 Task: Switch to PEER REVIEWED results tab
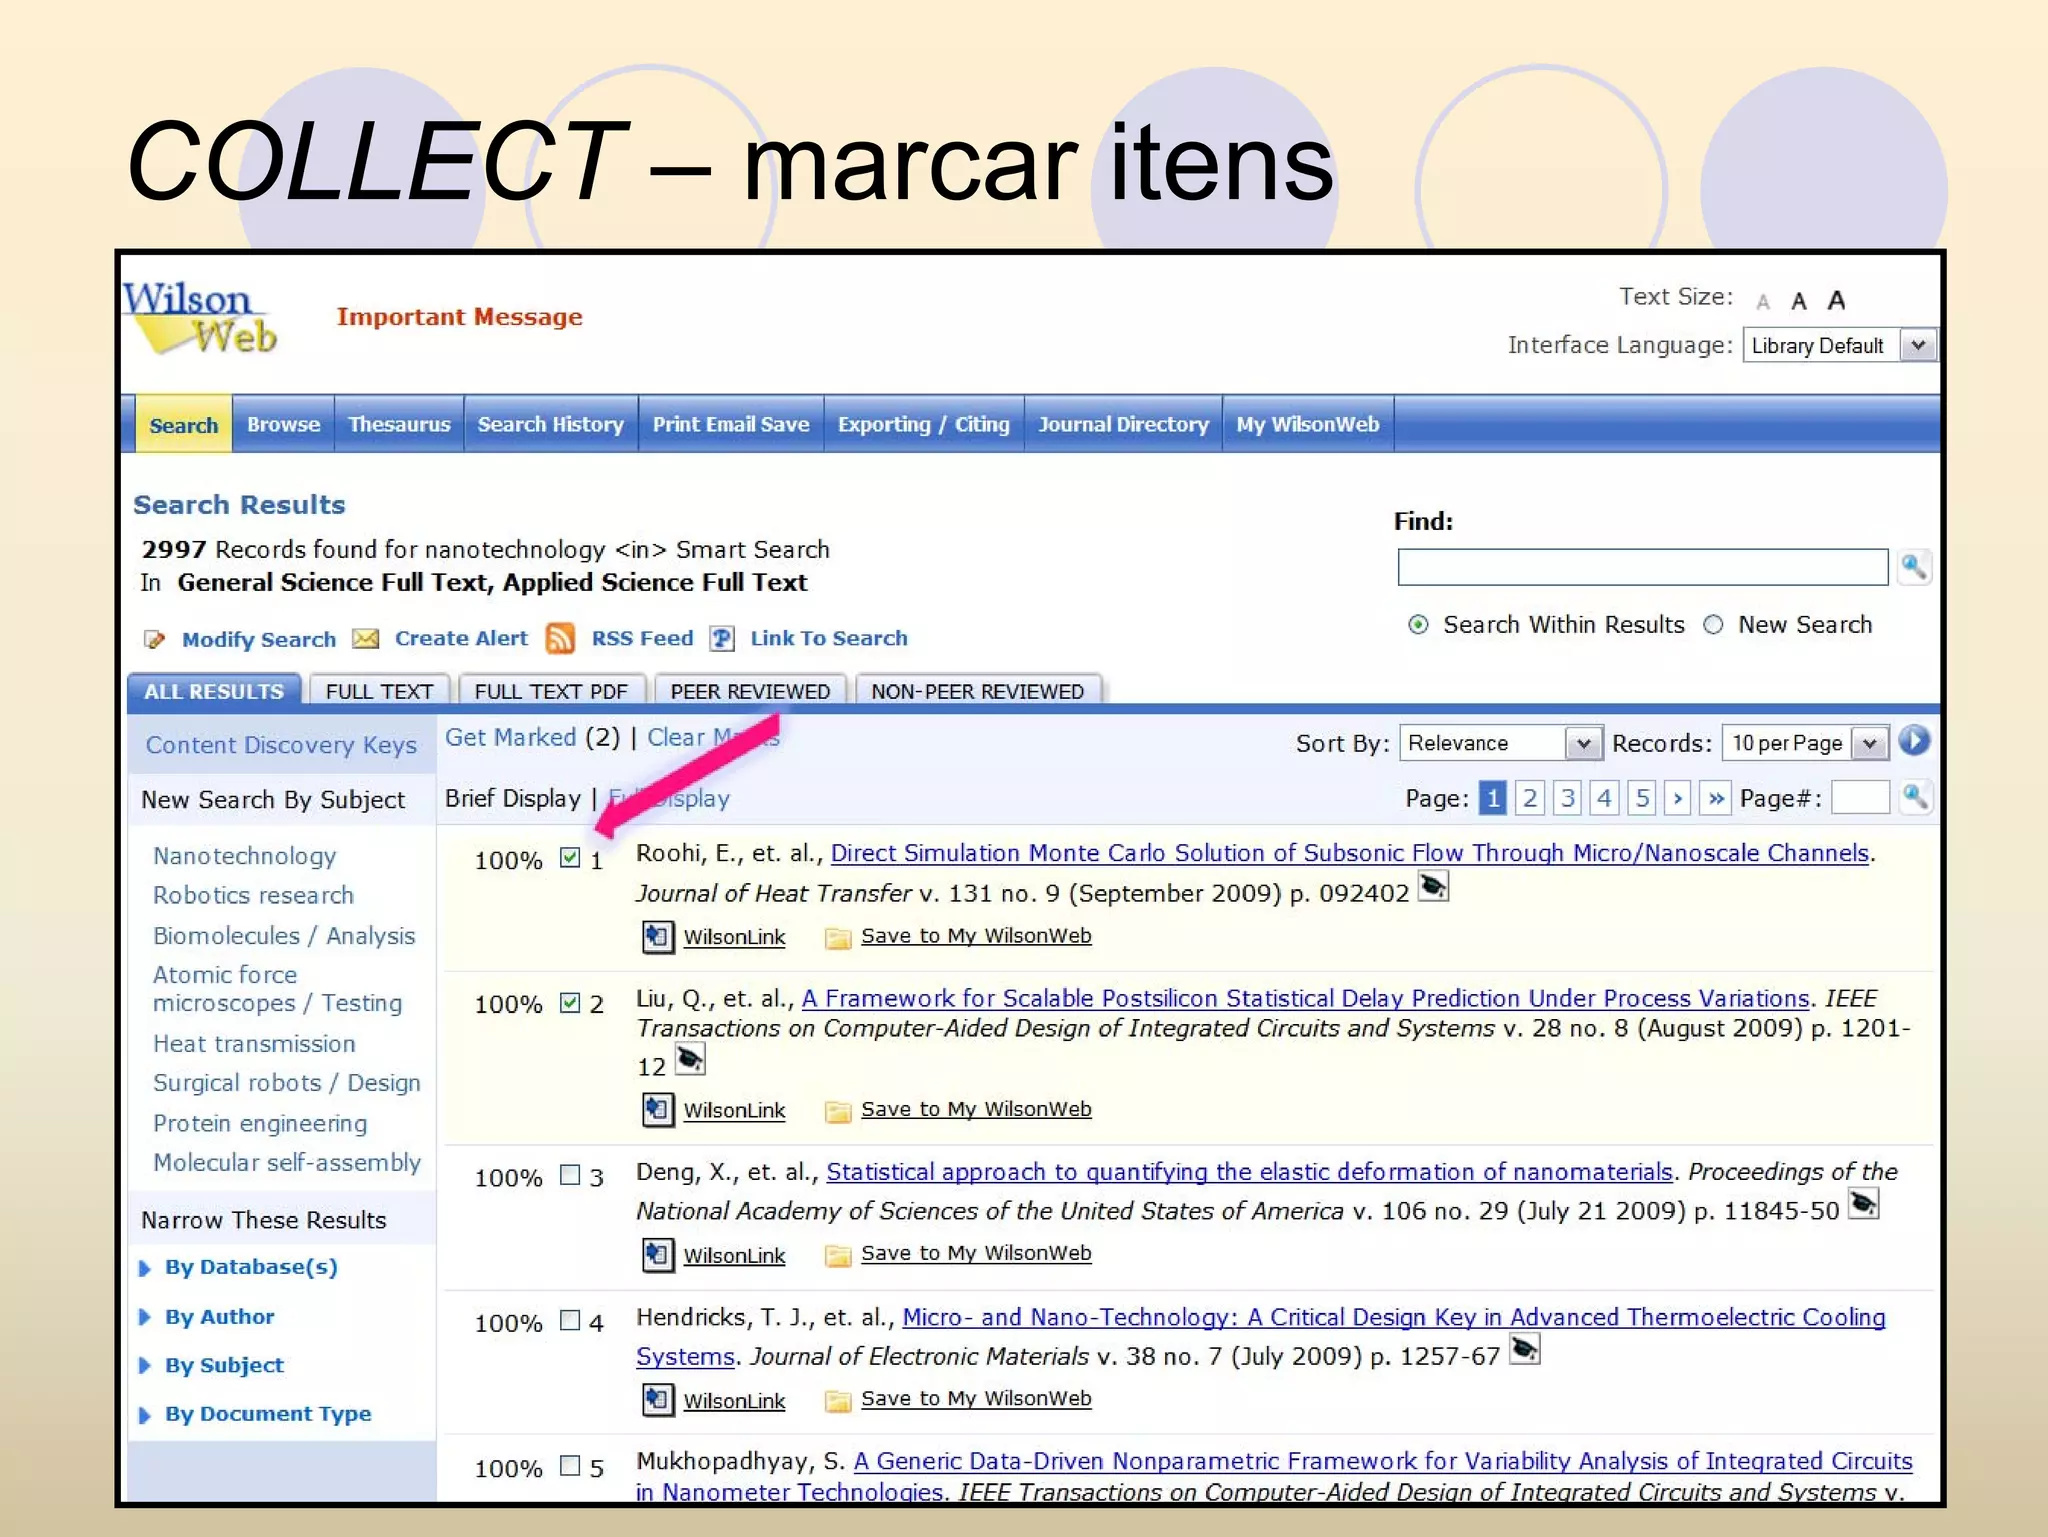(750, 691)
